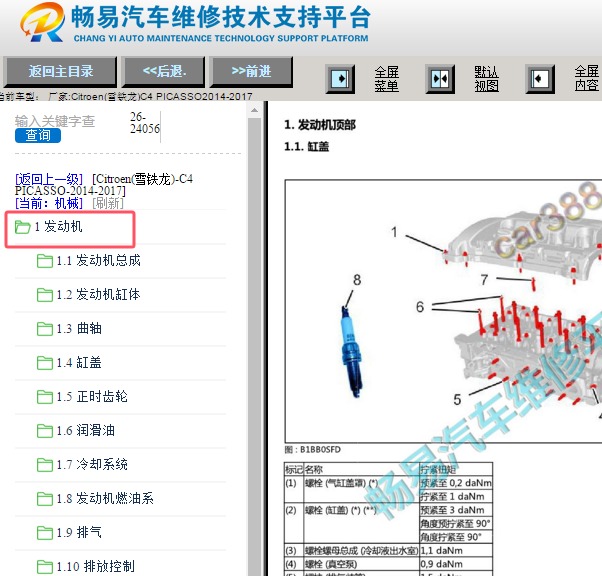Go forward using >>前进 button
602x576 pixels.
pos(251,72)
